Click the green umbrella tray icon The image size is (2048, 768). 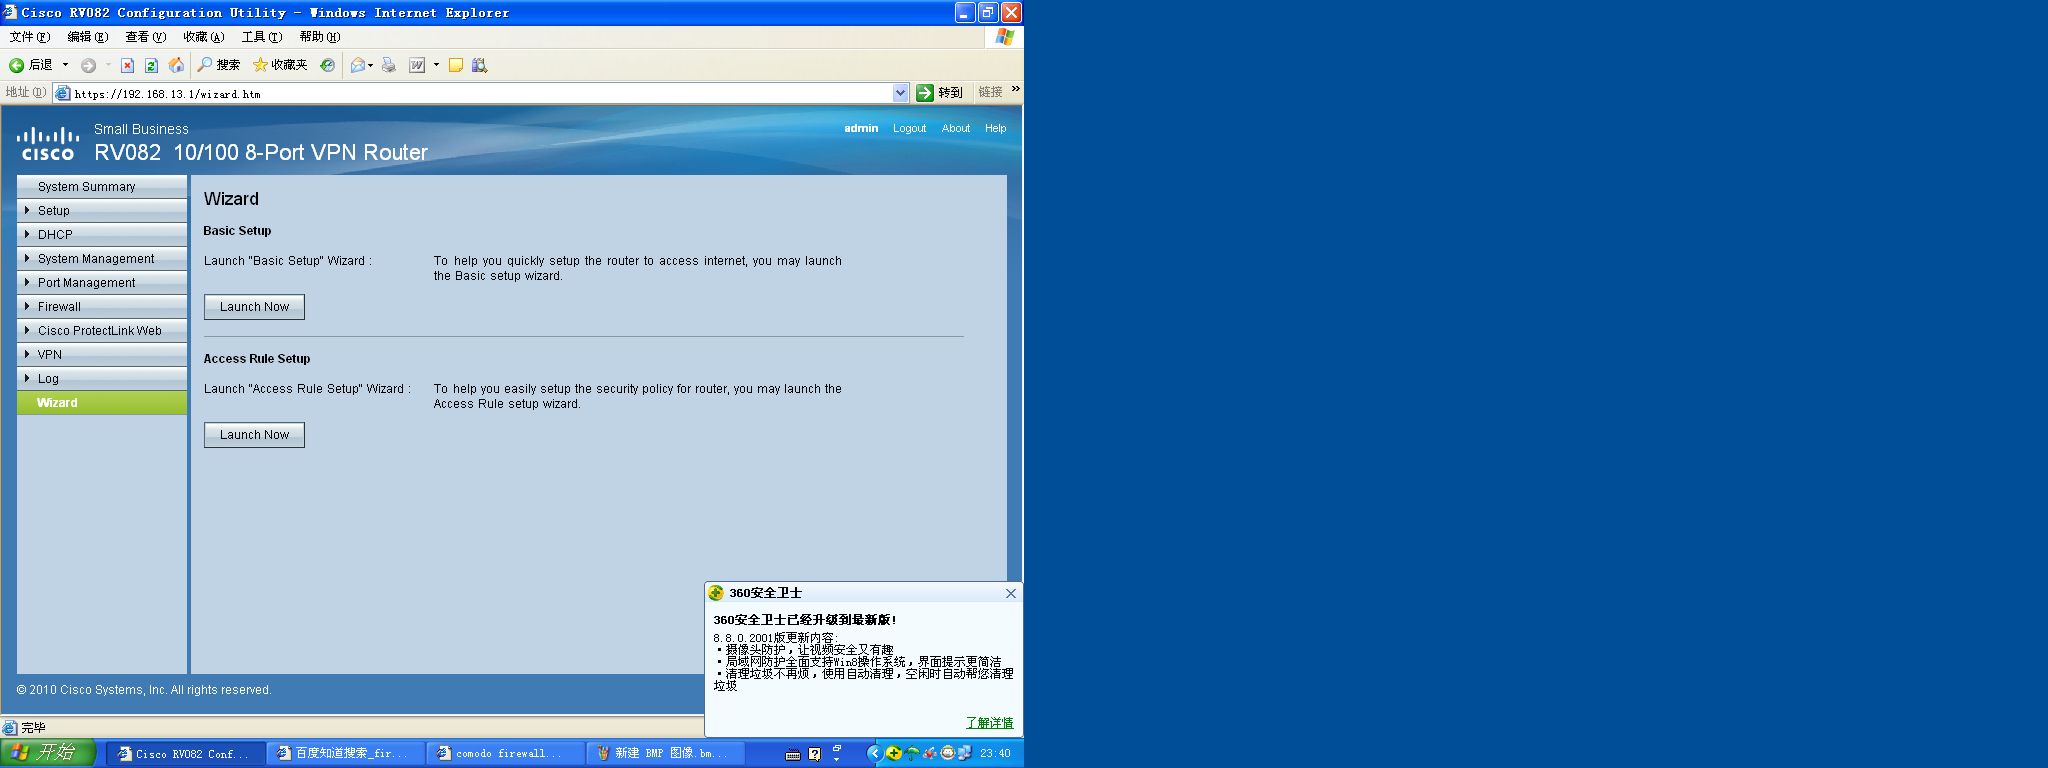tap(911, 753)
